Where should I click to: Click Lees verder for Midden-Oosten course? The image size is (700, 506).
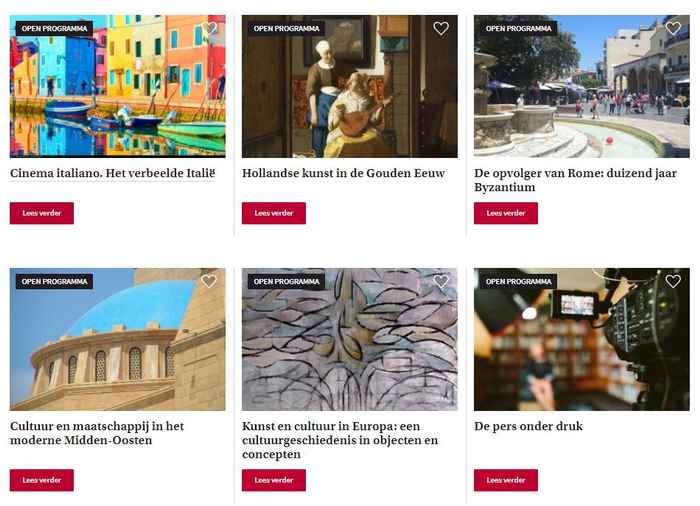point(42,480)
